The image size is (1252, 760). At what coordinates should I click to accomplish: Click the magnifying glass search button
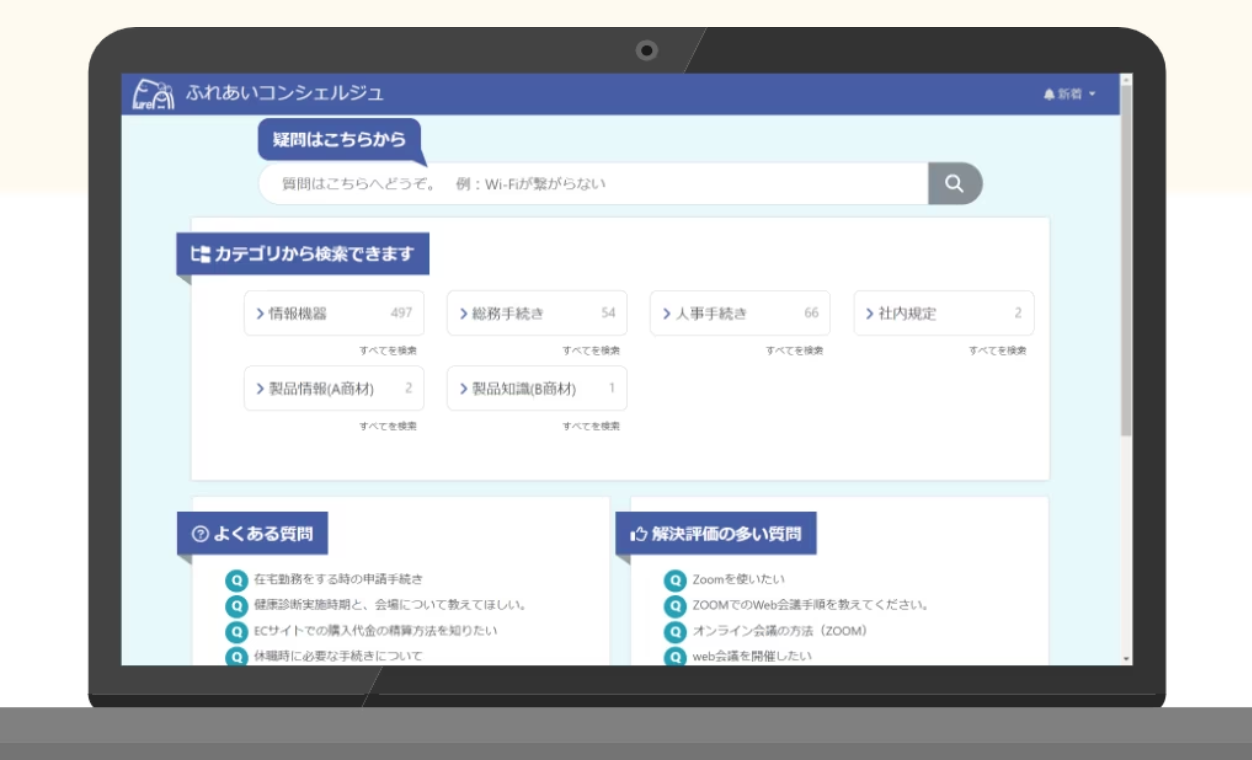coord(954,184)
